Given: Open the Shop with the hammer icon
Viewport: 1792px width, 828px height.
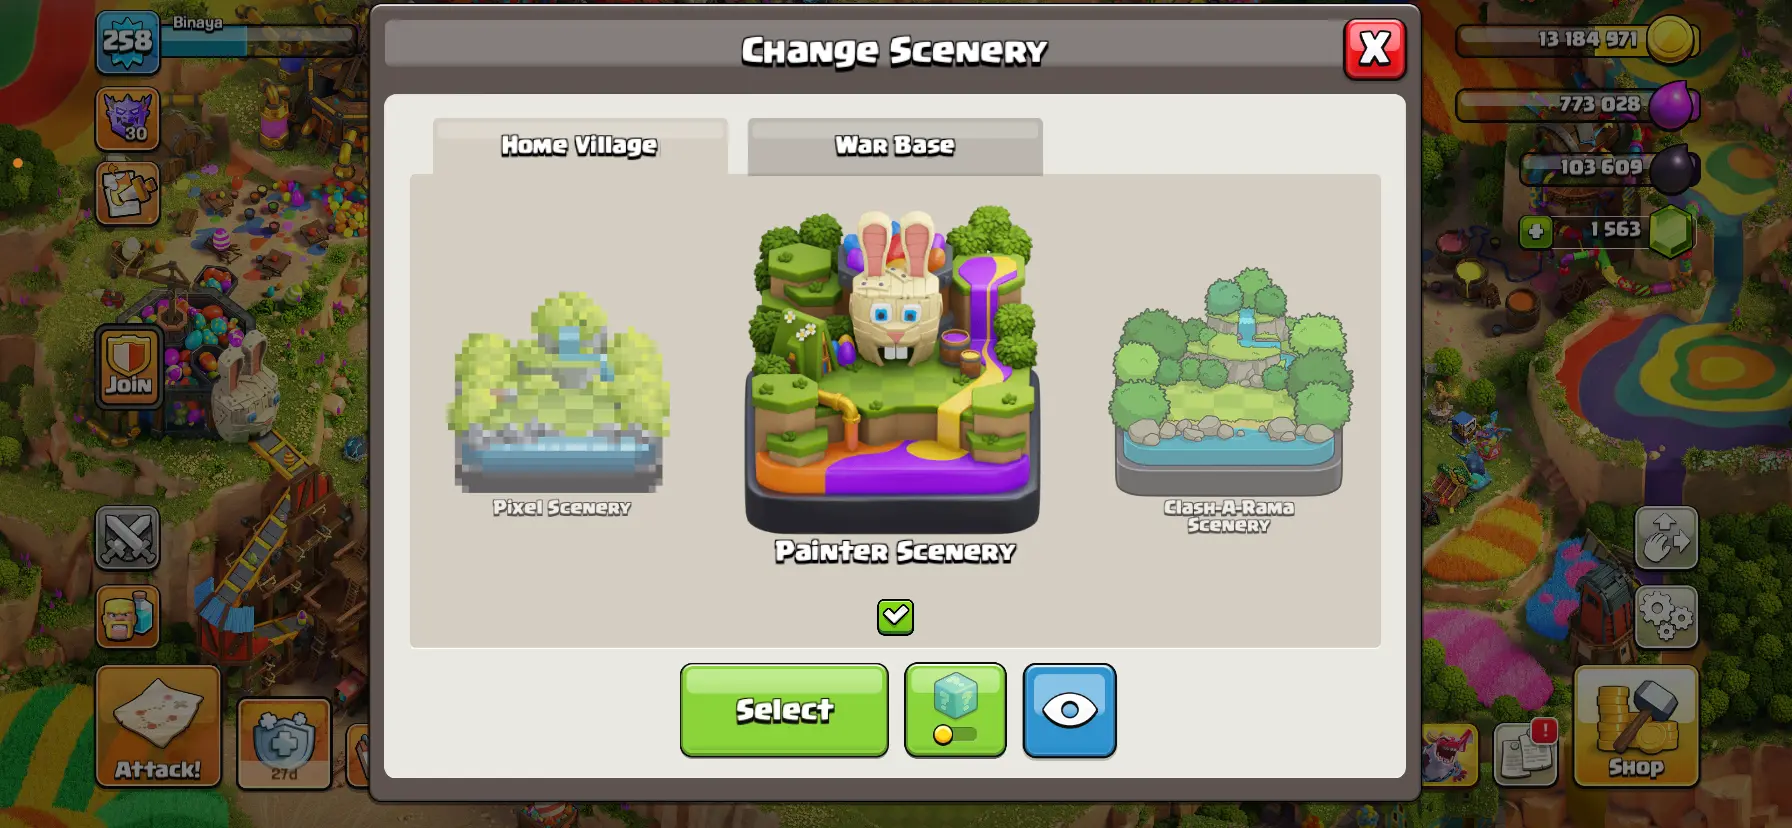Looking at the screenshot, I should 1636,726.
